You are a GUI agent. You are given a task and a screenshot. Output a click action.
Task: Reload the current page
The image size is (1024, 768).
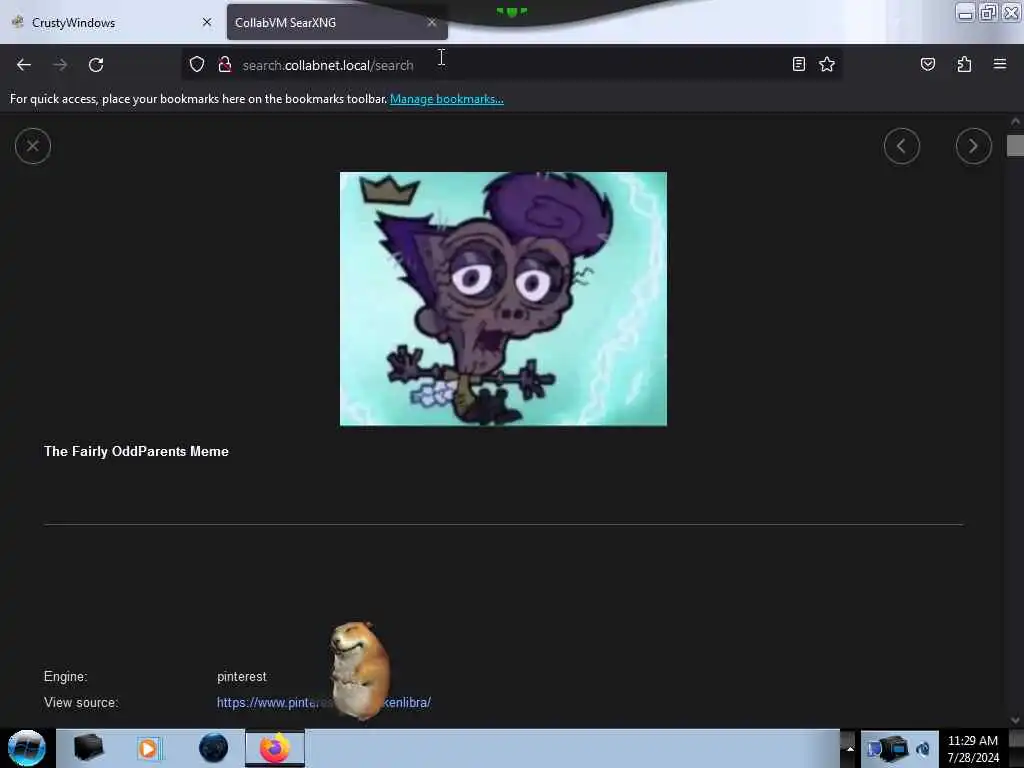point(96,65)
